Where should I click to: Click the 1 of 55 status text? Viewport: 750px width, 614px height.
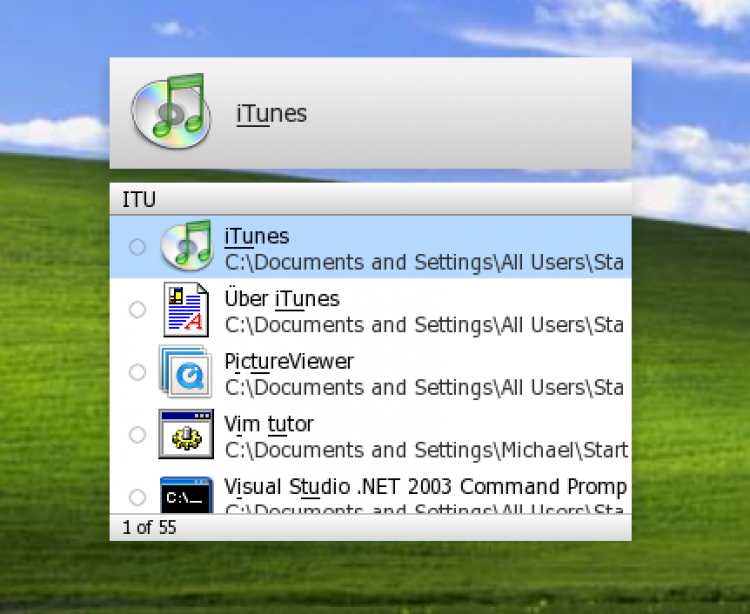coord(149,527)
